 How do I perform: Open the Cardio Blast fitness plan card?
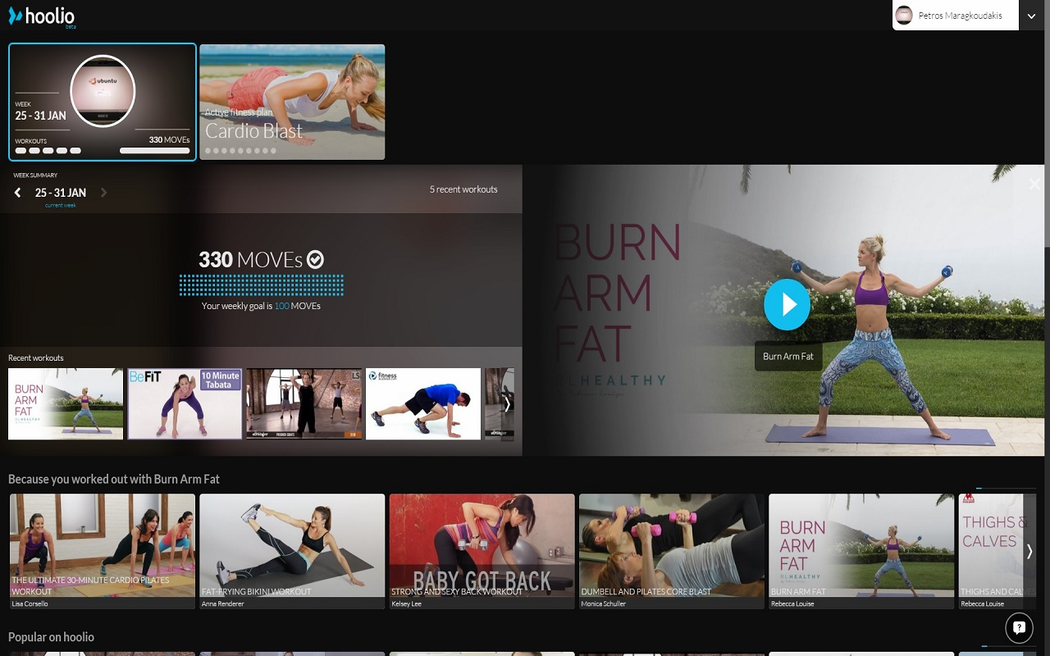pyautogui.click(x=292, y=102)
